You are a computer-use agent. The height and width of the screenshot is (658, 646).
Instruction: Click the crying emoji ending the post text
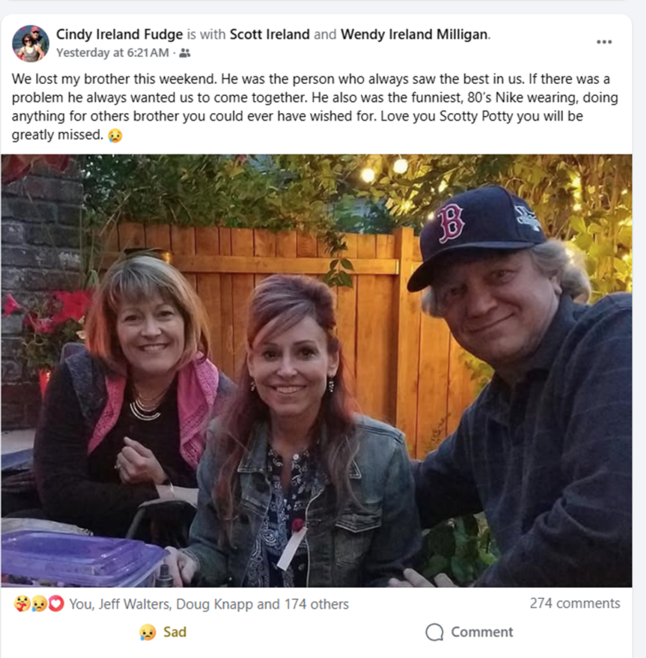pos(115,136)
